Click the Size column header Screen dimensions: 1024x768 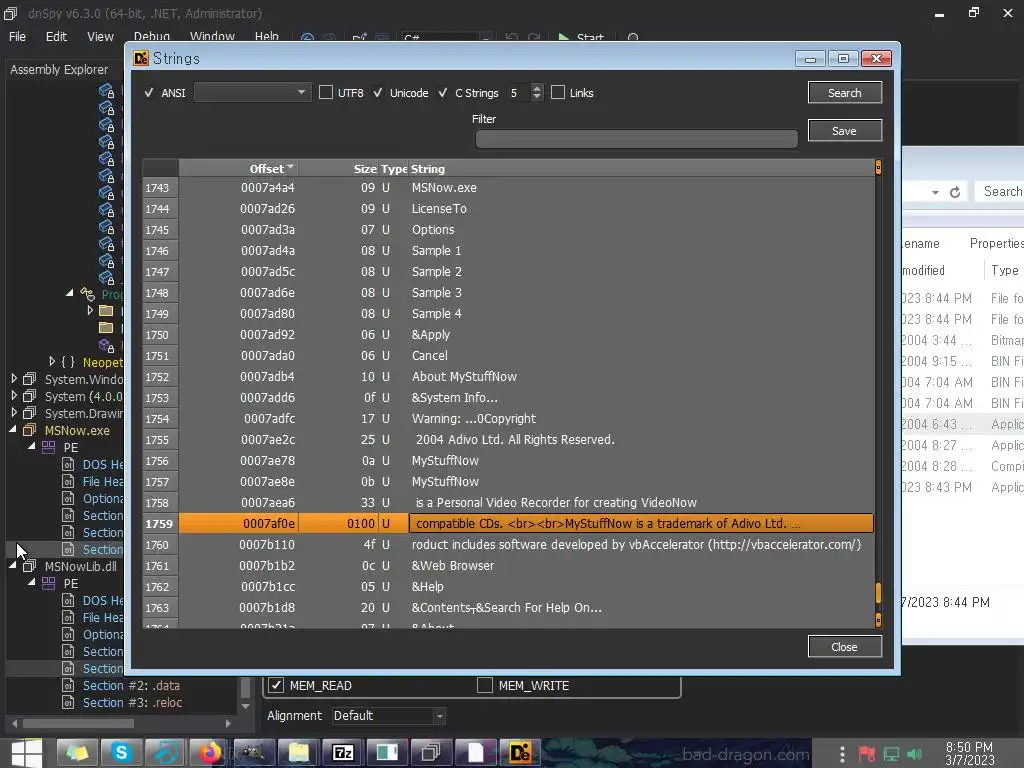[338, 168]
